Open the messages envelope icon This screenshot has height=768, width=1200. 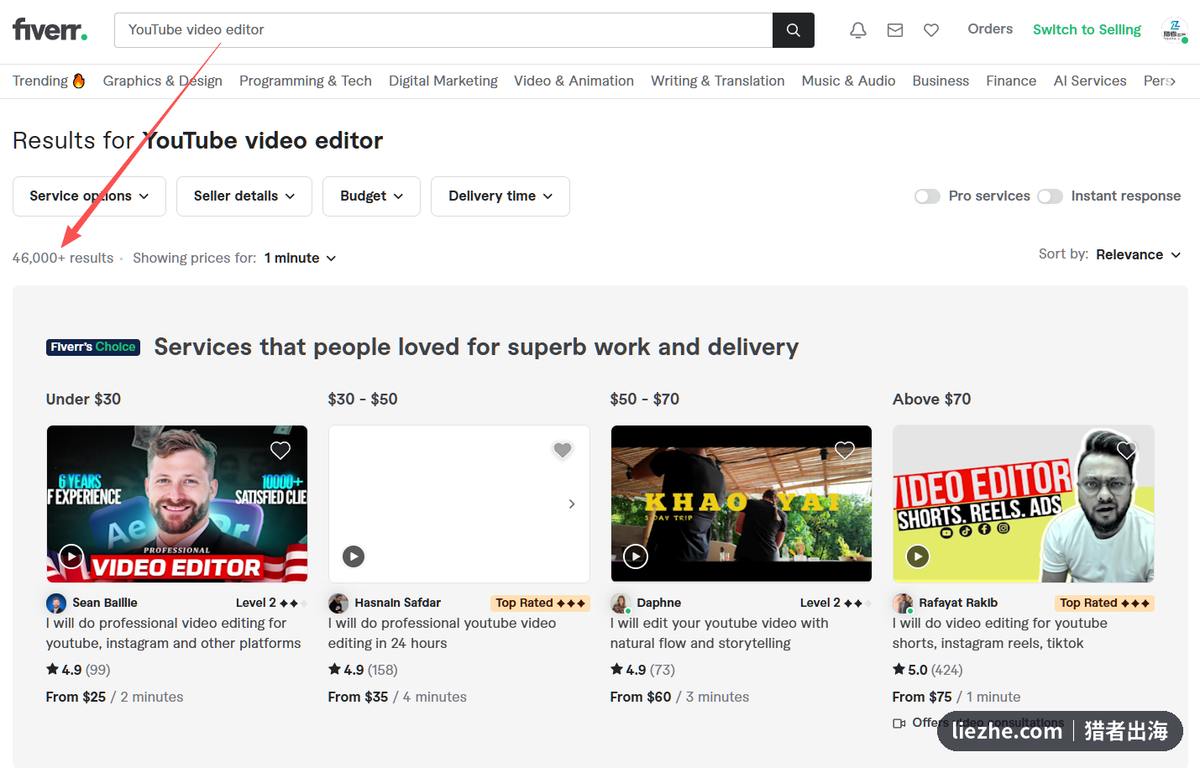click(x=895, y=30)
